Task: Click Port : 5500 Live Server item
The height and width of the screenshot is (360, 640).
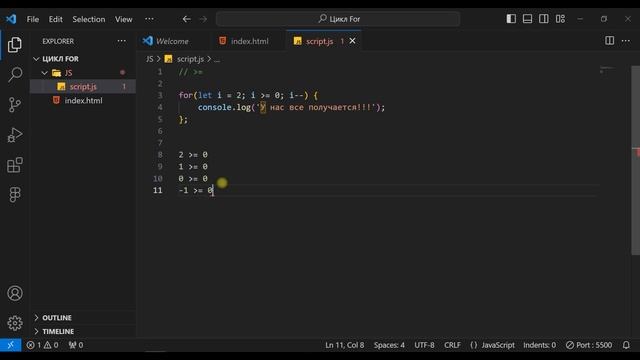Action: [589, 345]
